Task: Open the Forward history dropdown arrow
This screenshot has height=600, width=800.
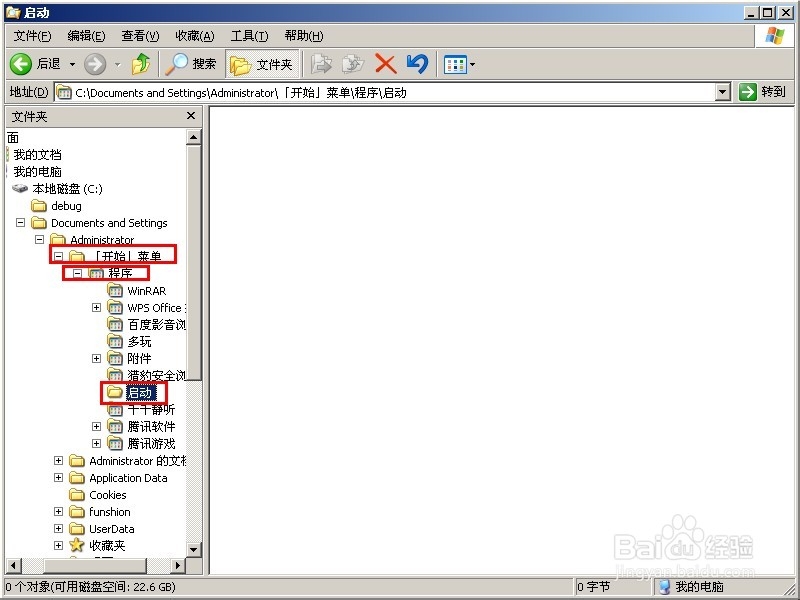Action: (117, 64)
